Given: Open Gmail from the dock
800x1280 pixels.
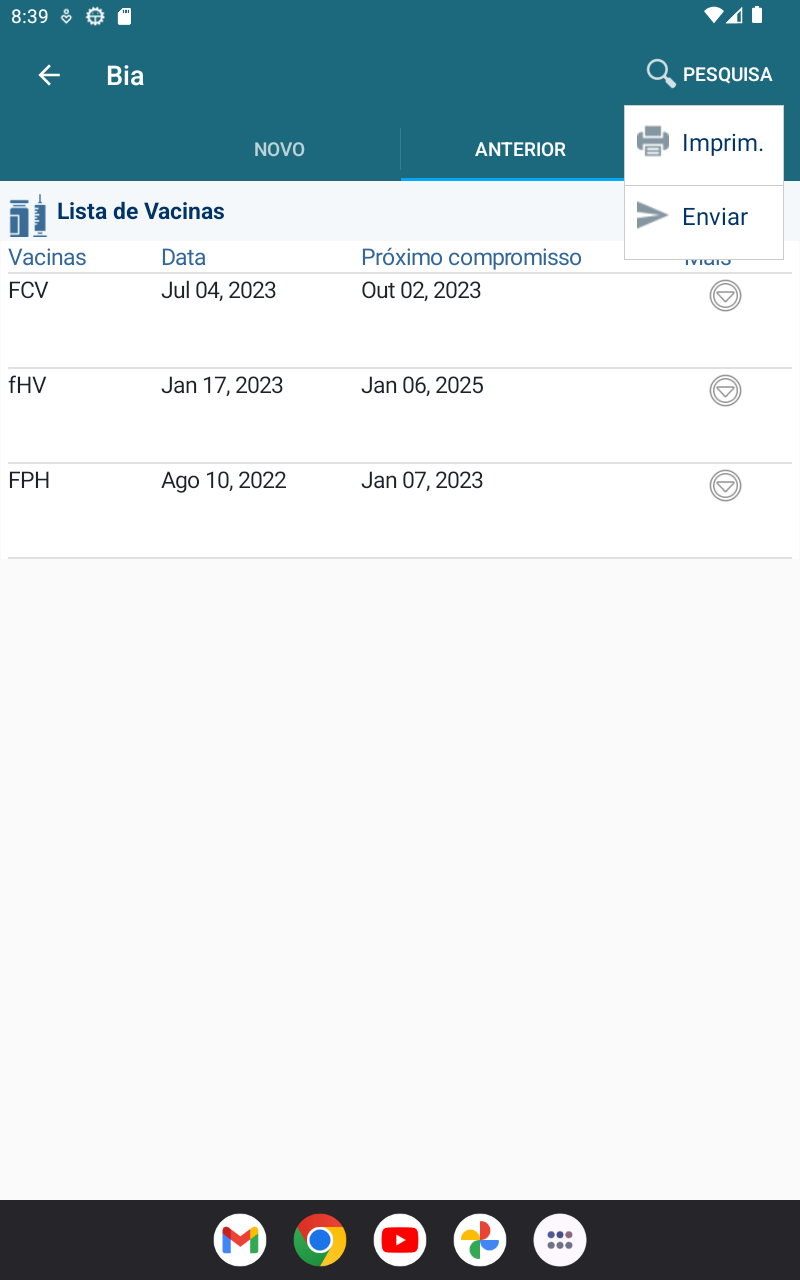Looking at the screenshot, I should [x=240, y=1240].
